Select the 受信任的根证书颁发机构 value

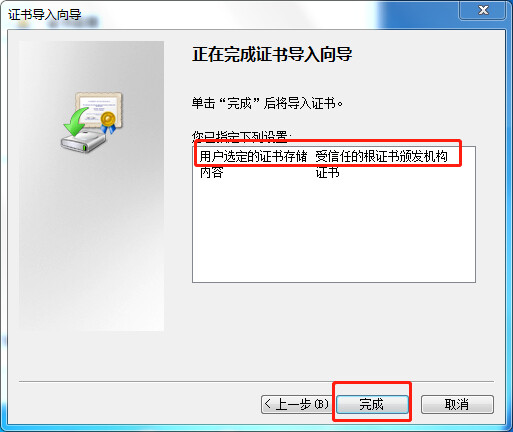coord(381,156)
